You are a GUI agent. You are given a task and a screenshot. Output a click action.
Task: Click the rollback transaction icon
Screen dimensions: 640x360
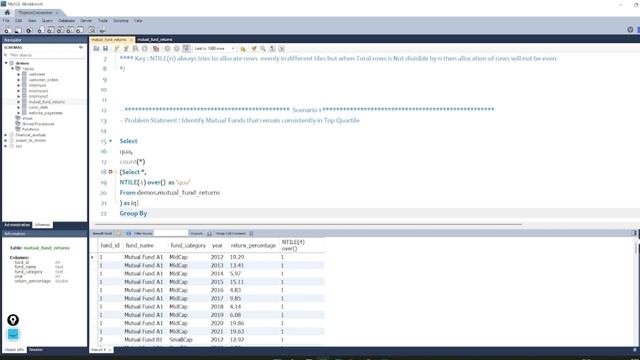[176, 49]
